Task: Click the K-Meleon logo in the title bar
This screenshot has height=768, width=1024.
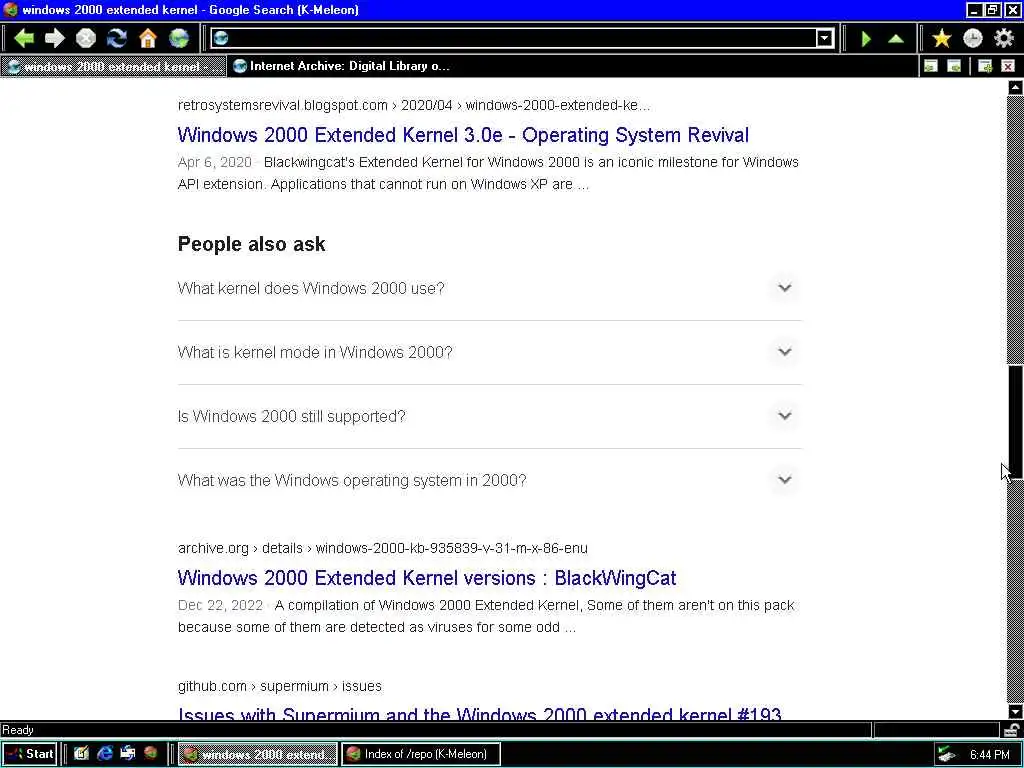Action: (10, 10)
